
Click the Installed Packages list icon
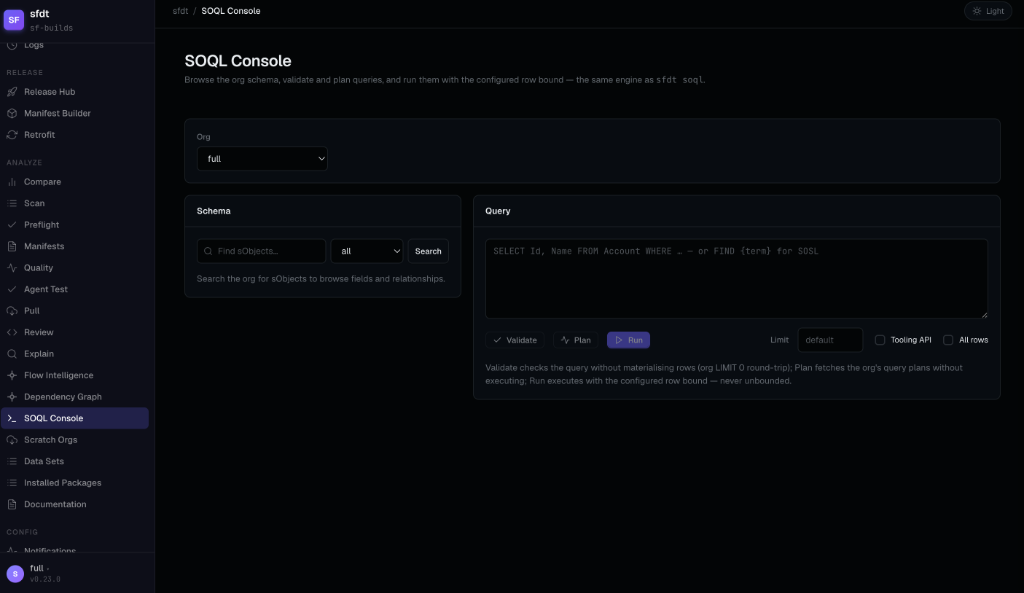click(12, 483)
